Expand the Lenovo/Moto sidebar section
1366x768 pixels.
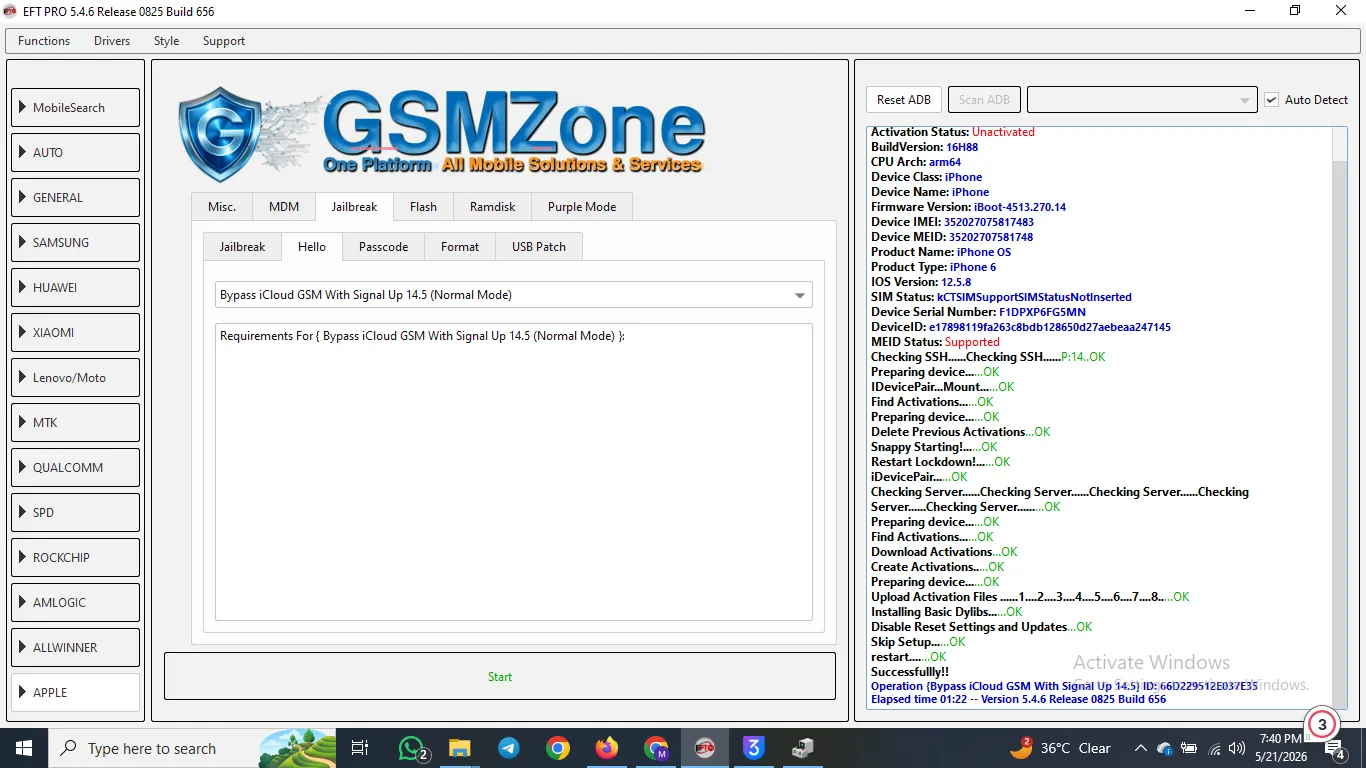(x=76, y=378)
